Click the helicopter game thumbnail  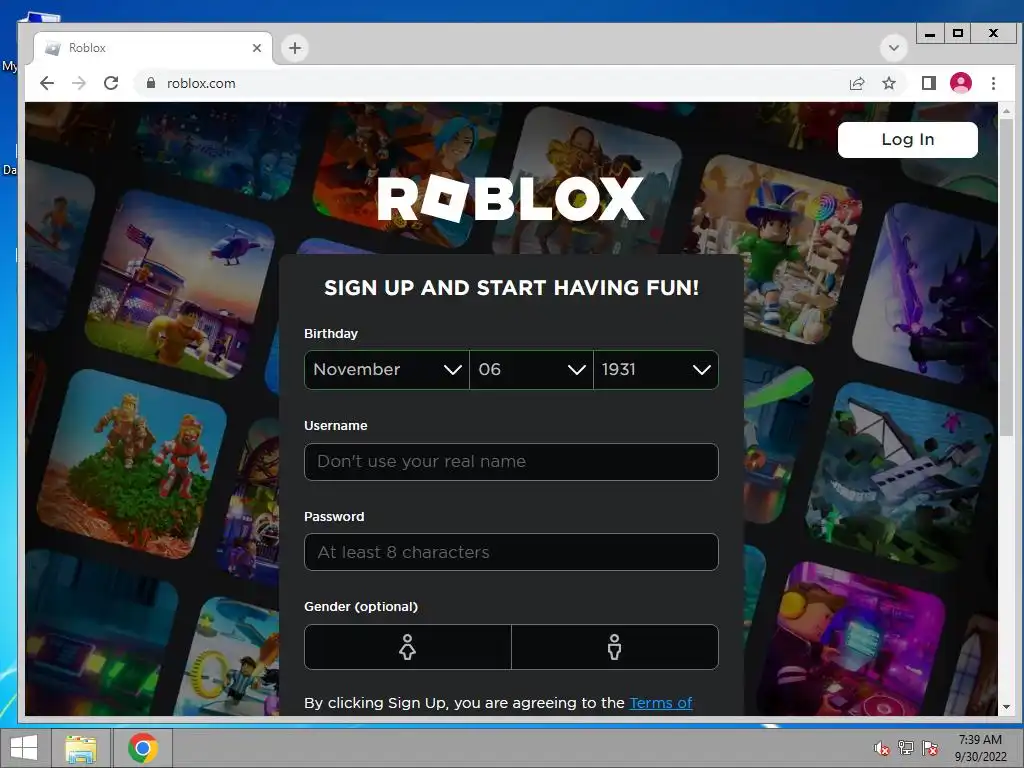180,285
